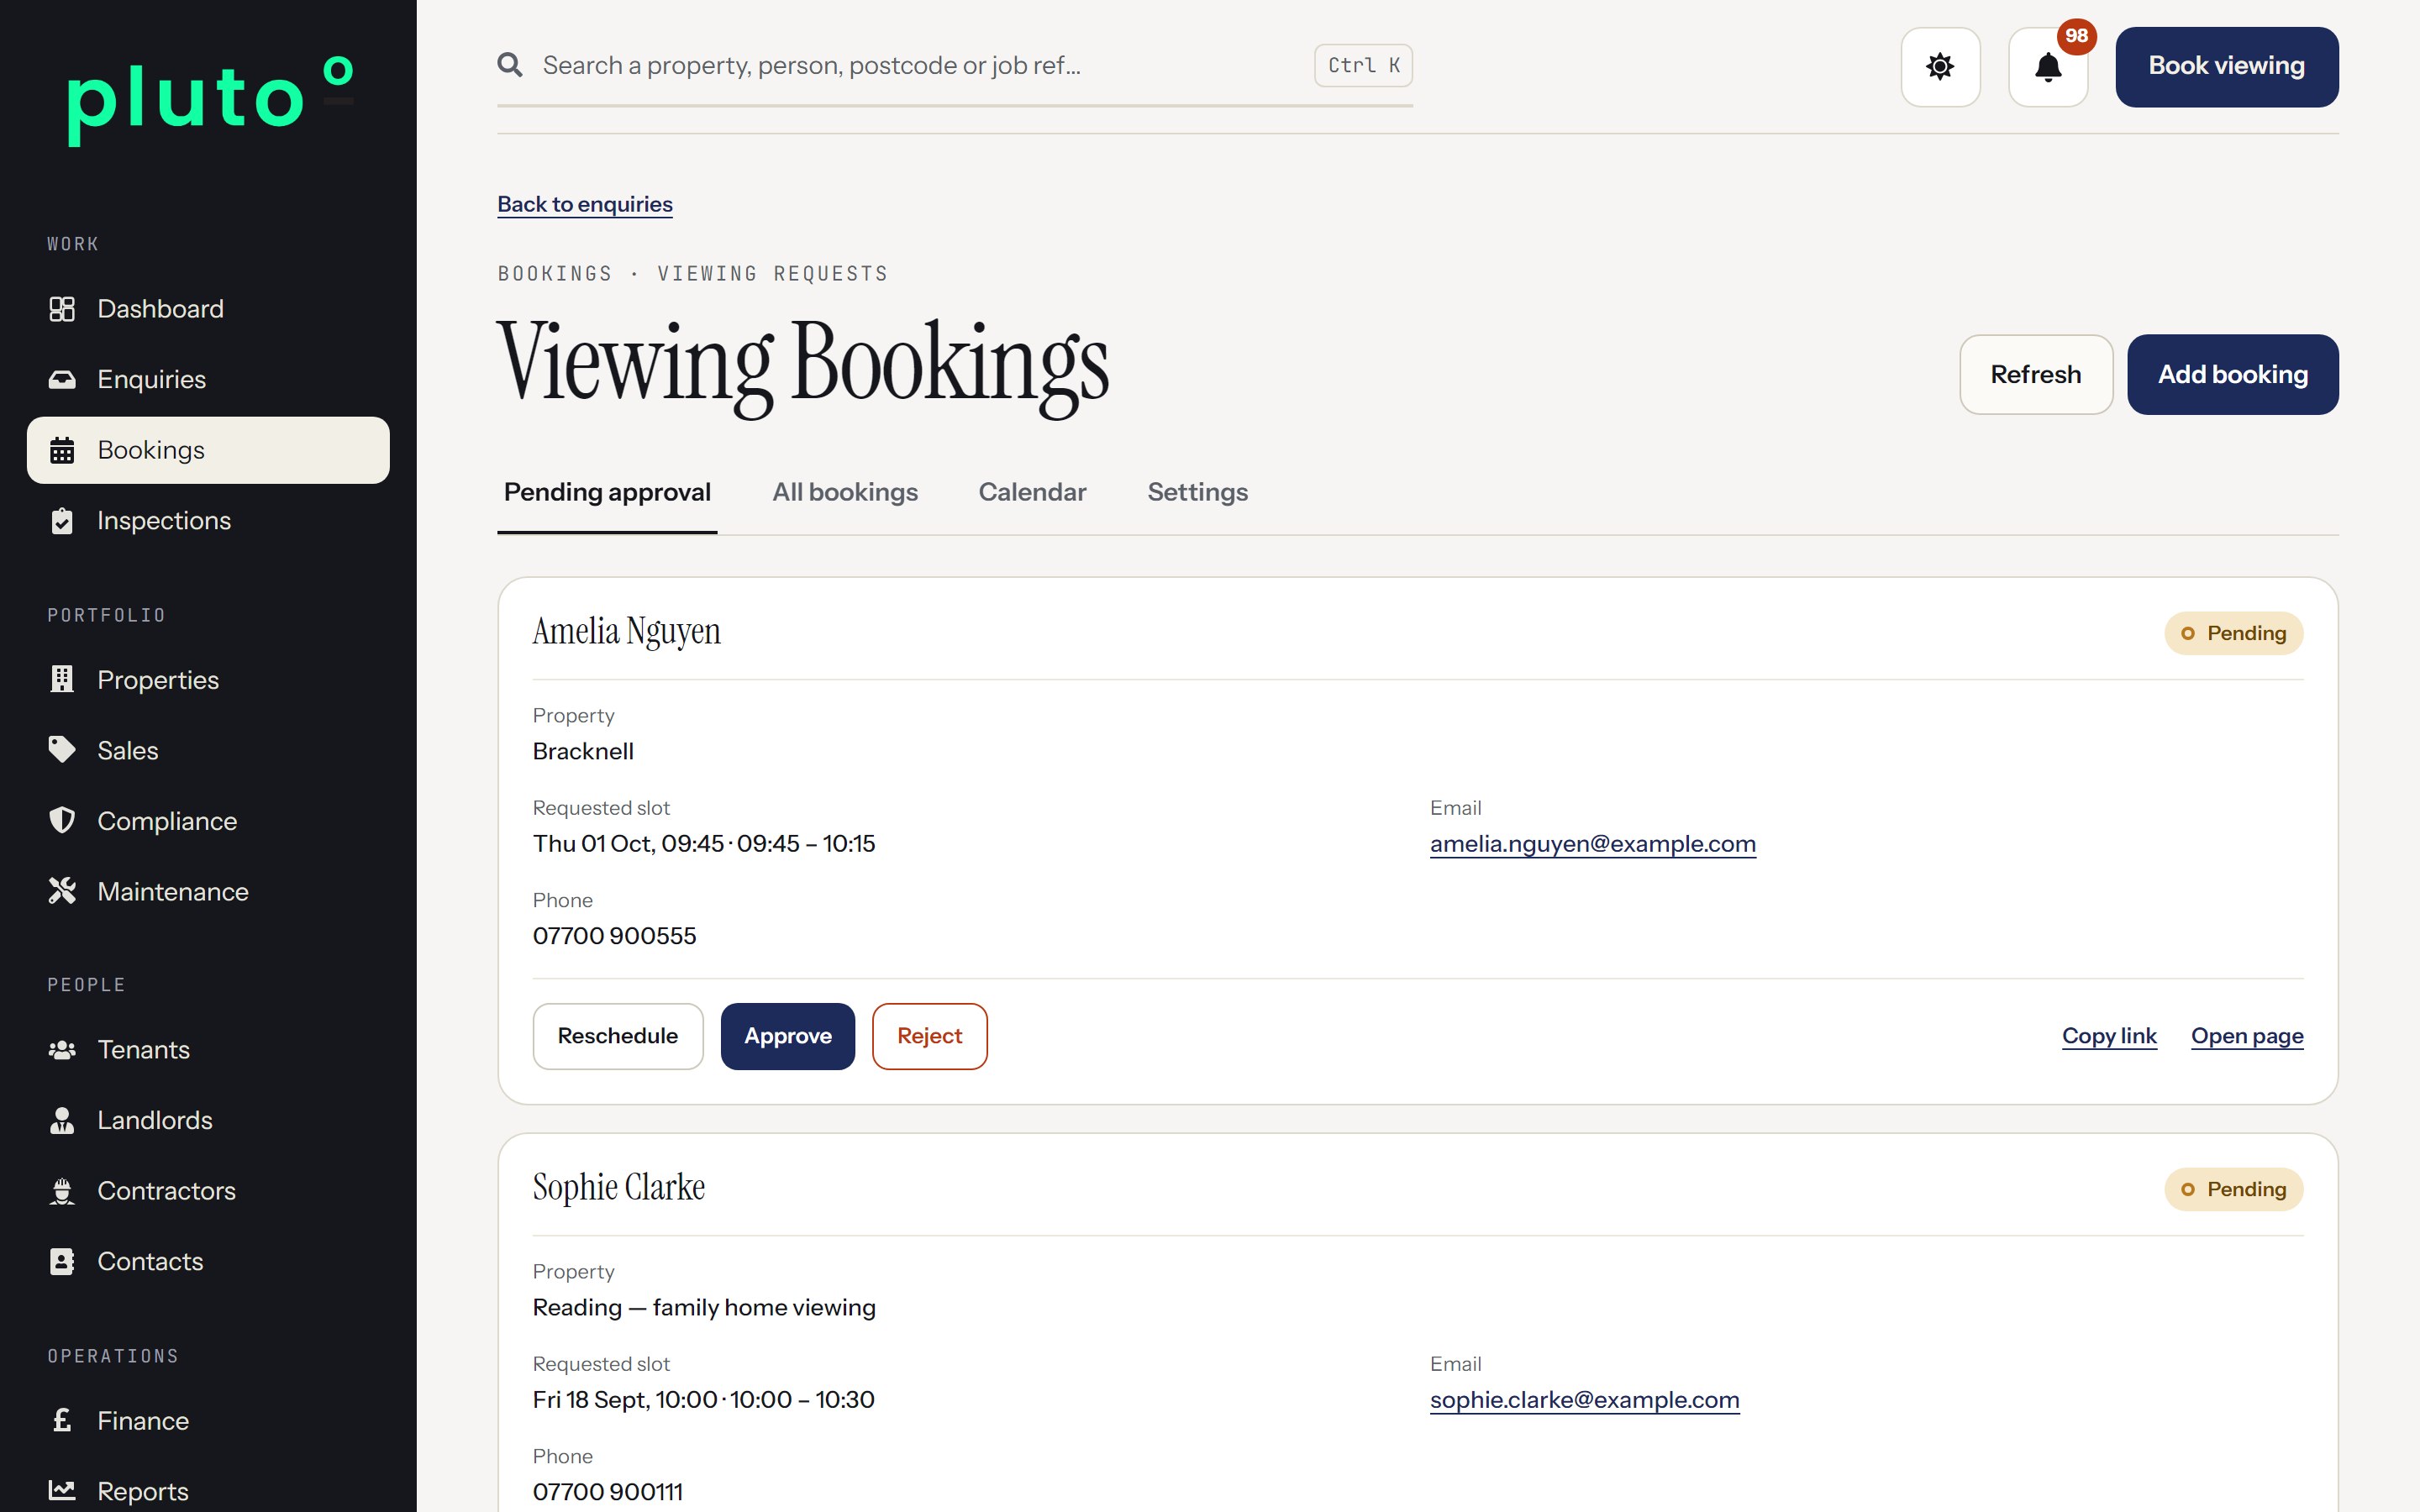
Task: Click the Properties building icon
Action: click(62, 680)
